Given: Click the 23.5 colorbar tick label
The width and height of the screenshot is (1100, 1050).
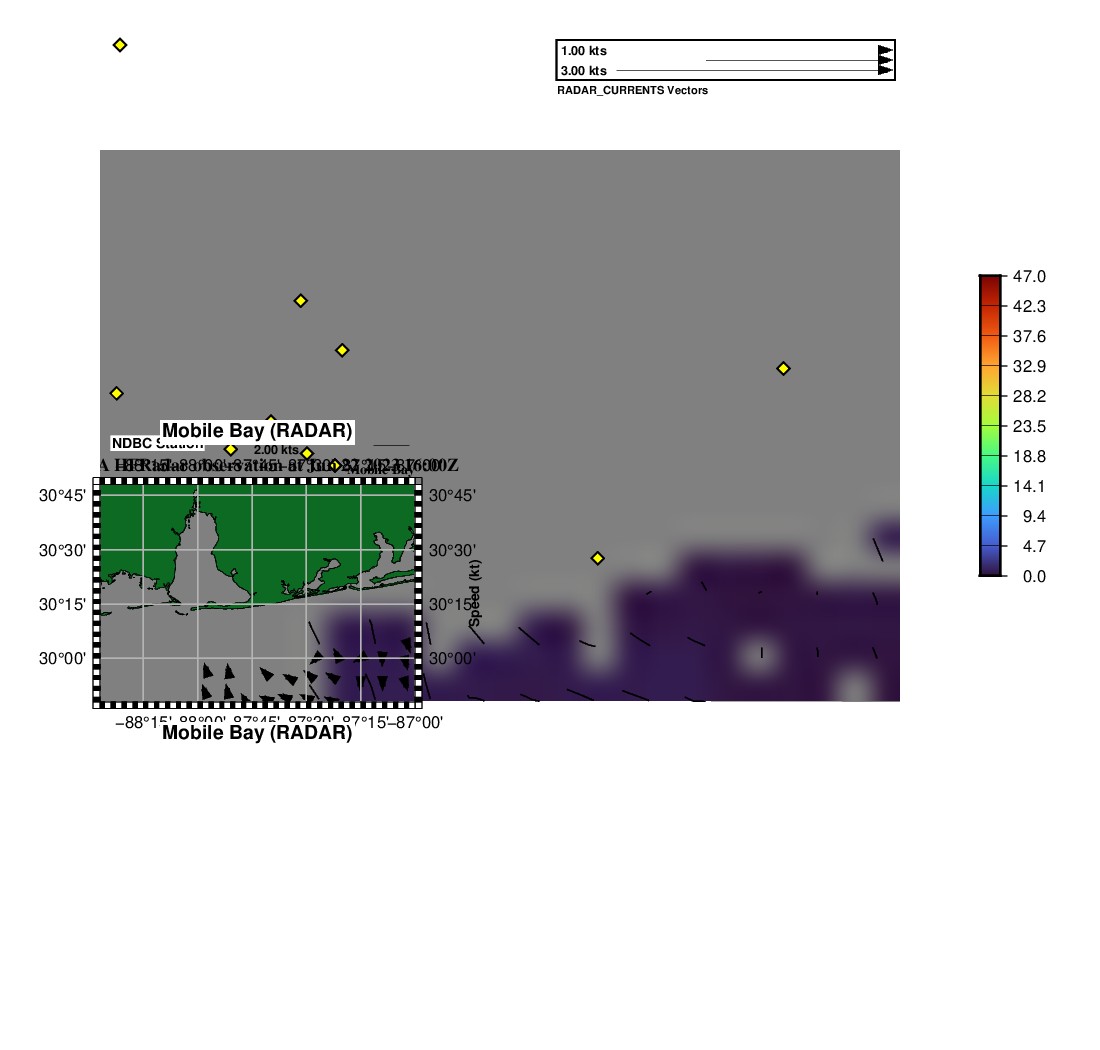Looking at the screenshot, I should [1029, 426].
